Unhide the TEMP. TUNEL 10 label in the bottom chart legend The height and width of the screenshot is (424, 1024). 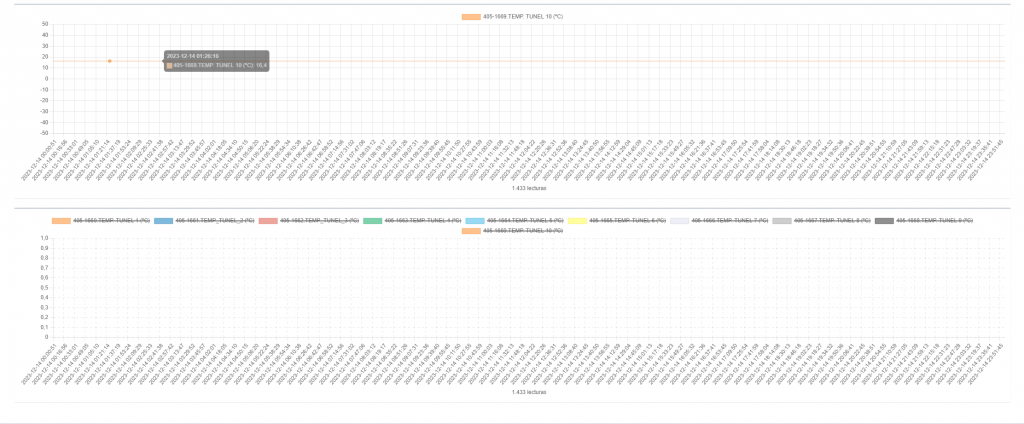click(522, 230)
